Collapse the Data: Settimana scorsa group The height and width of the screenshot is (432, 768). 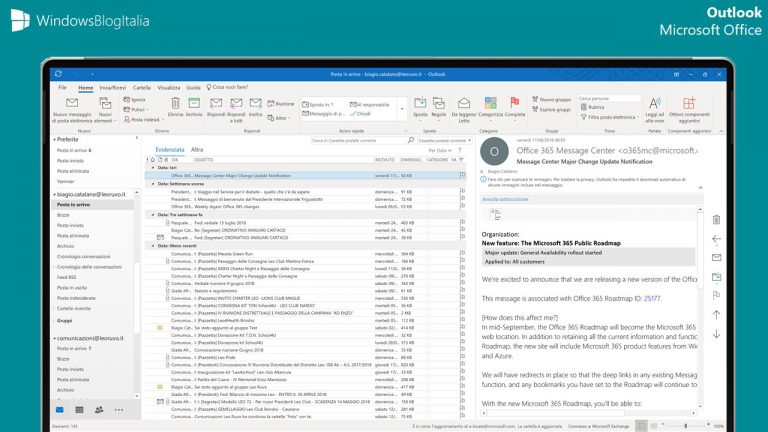coord(152,184)
